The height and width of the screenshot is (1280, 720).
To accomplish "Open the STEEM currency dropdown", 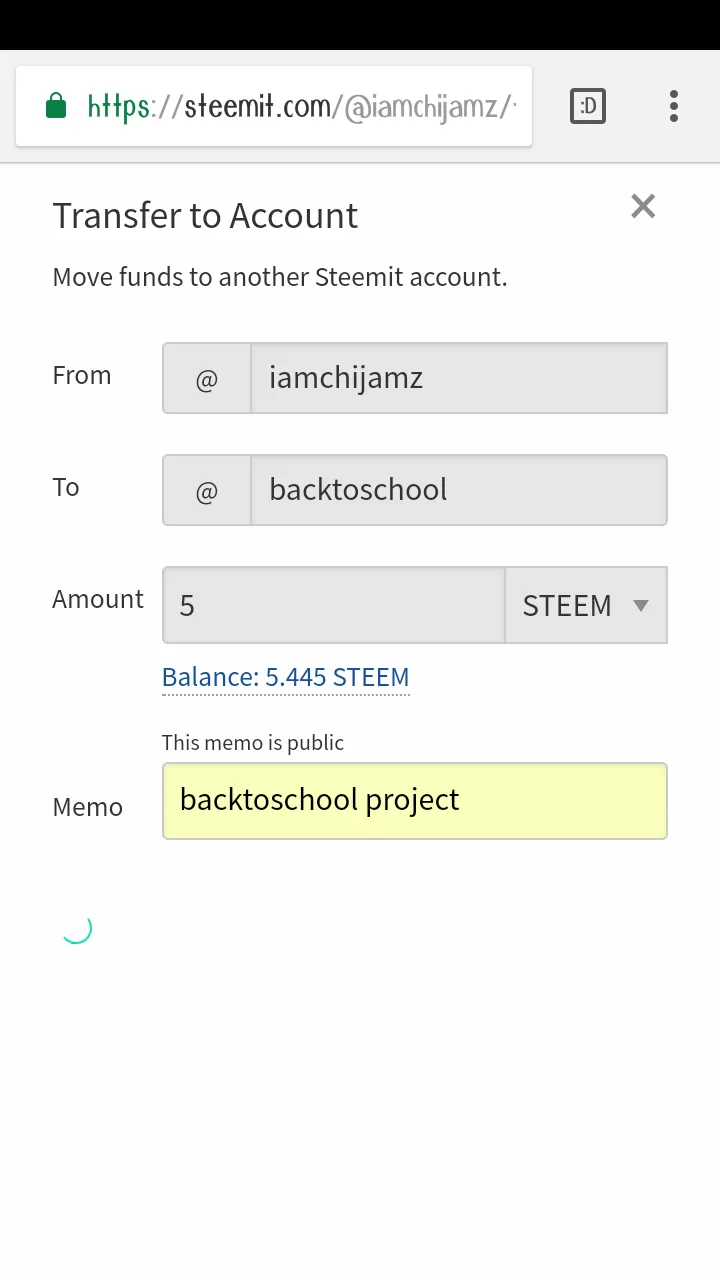I will tap(586, 605).
